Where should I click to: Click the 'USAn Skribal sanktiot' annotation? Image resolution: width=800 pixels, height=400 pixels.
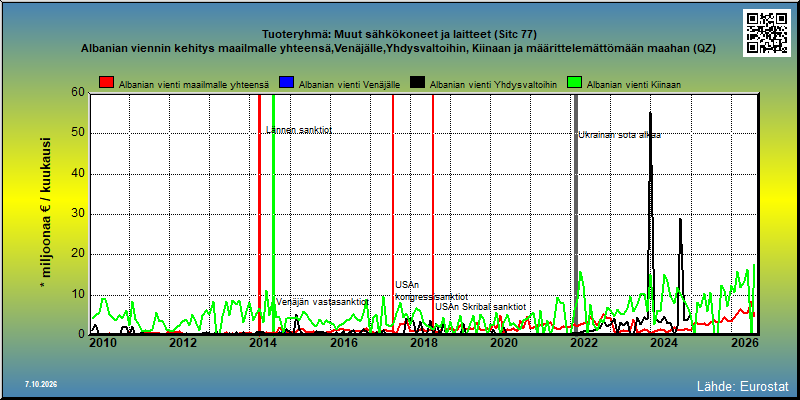tap(480, 307)
